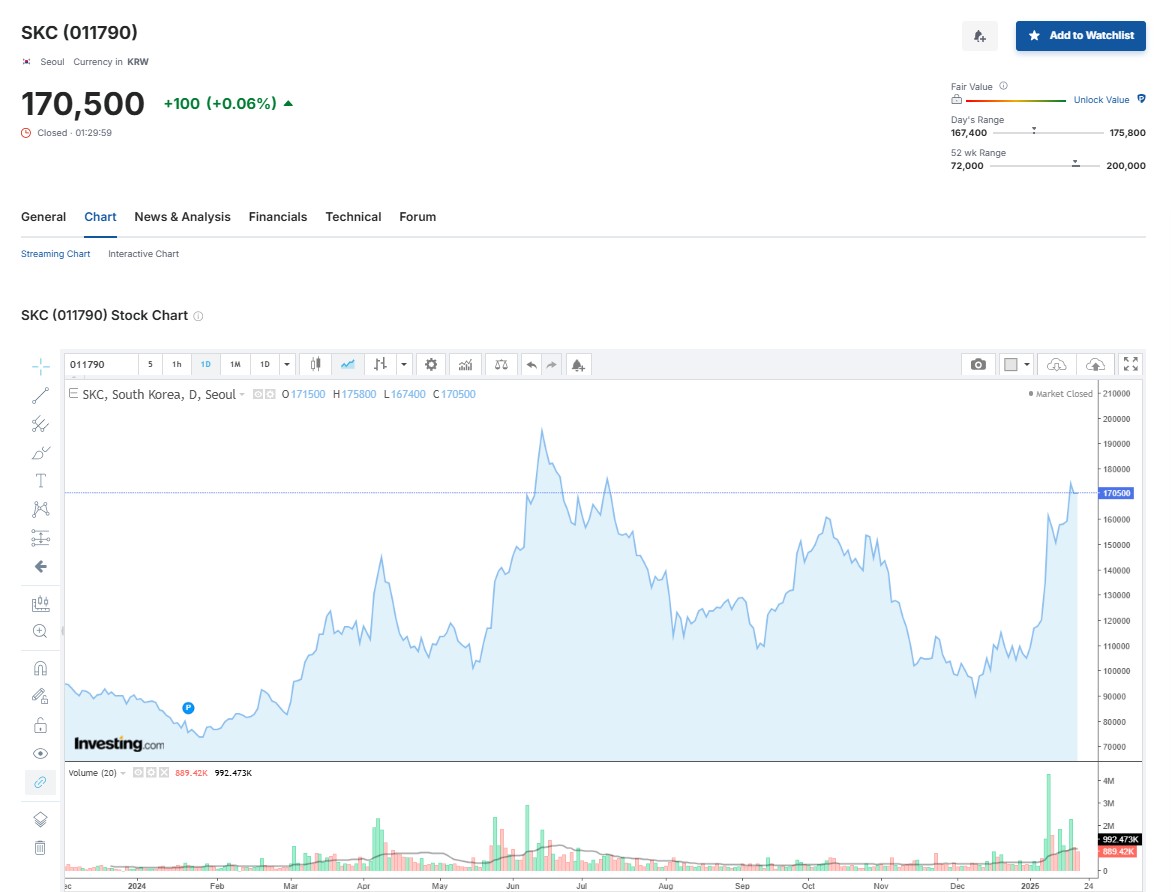Open Volume indicator settings
The height and width of the screenshot is (892, 1171).
(x=151, y=772)
